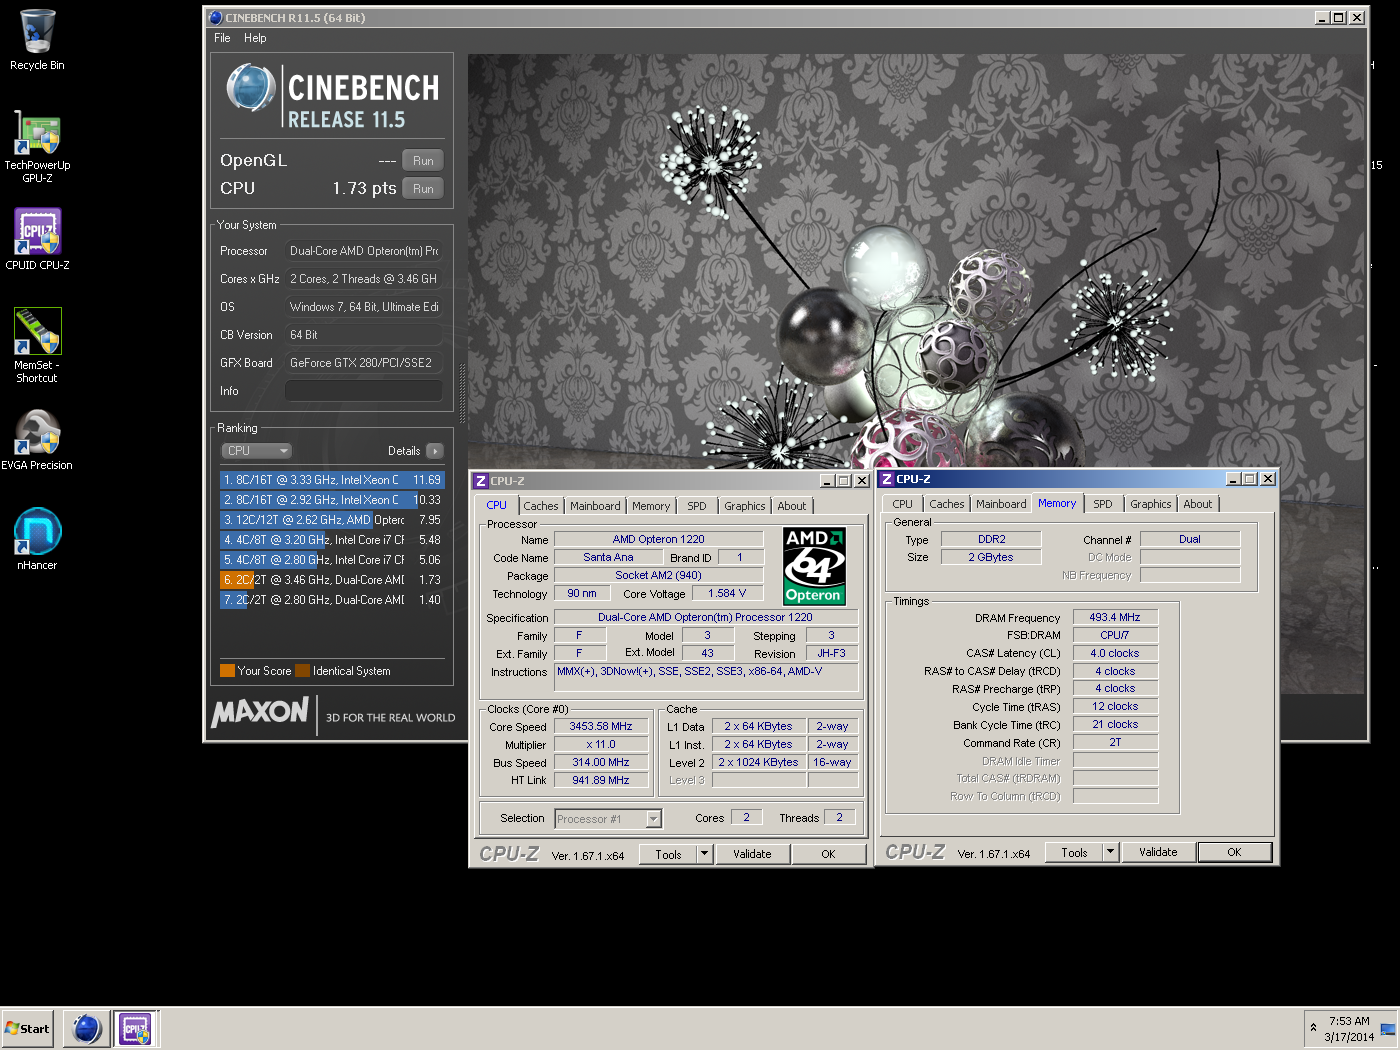Select highlighted ranking row 2C/2T @ 3.46 GHz
This screenshot has height=1050, width=1400.
pyautogui.click(x=331, y=580)
